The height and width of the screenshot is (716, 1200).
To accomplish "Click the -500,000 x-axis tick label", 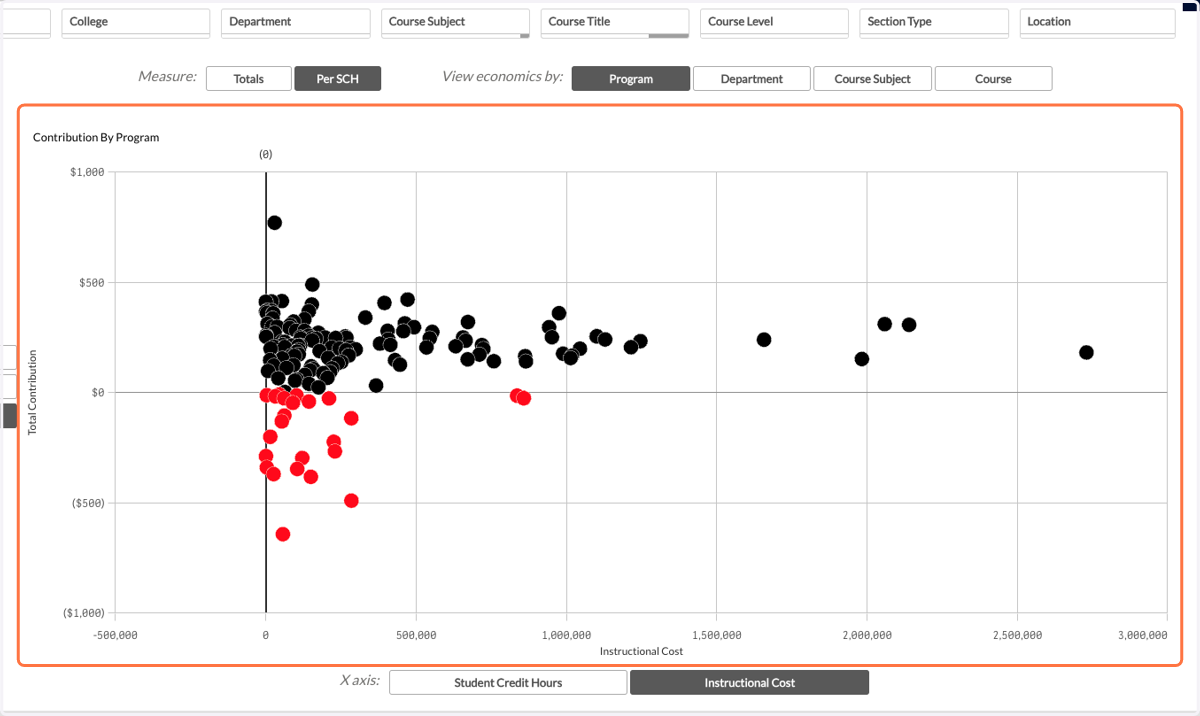I will tap(116, 635).
